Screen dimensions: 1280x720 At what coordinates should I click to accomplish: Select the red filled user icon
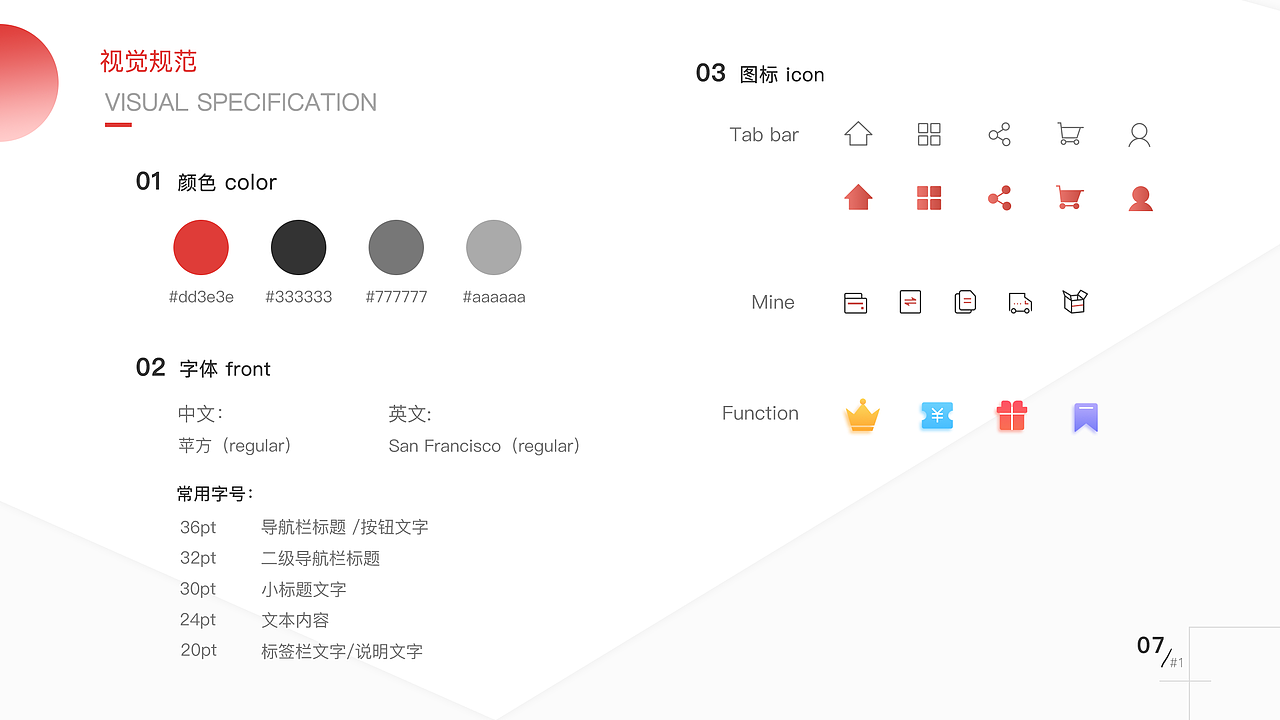click(x=1140, y=198)
